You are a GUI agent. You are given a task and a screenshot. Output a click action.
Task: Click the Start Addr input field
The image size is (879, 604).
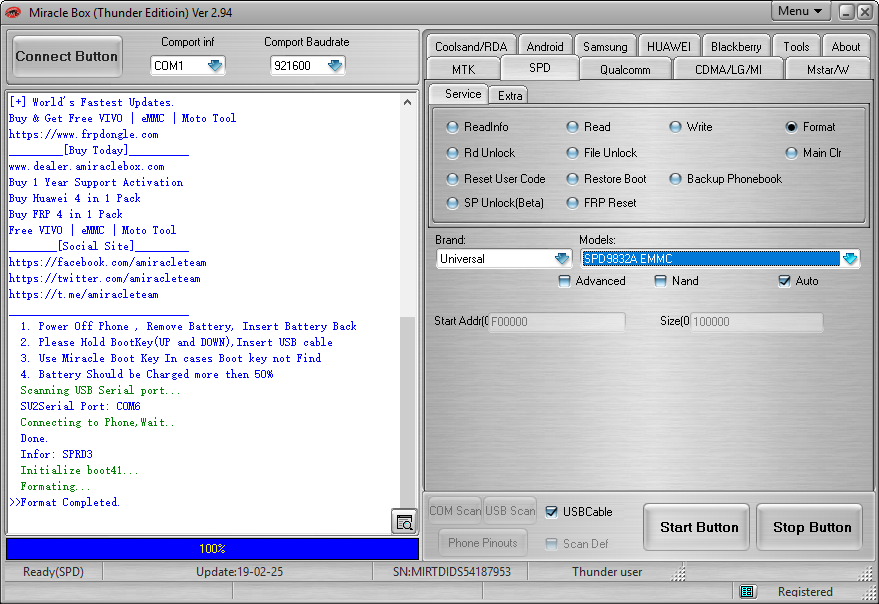coord(557,321)
